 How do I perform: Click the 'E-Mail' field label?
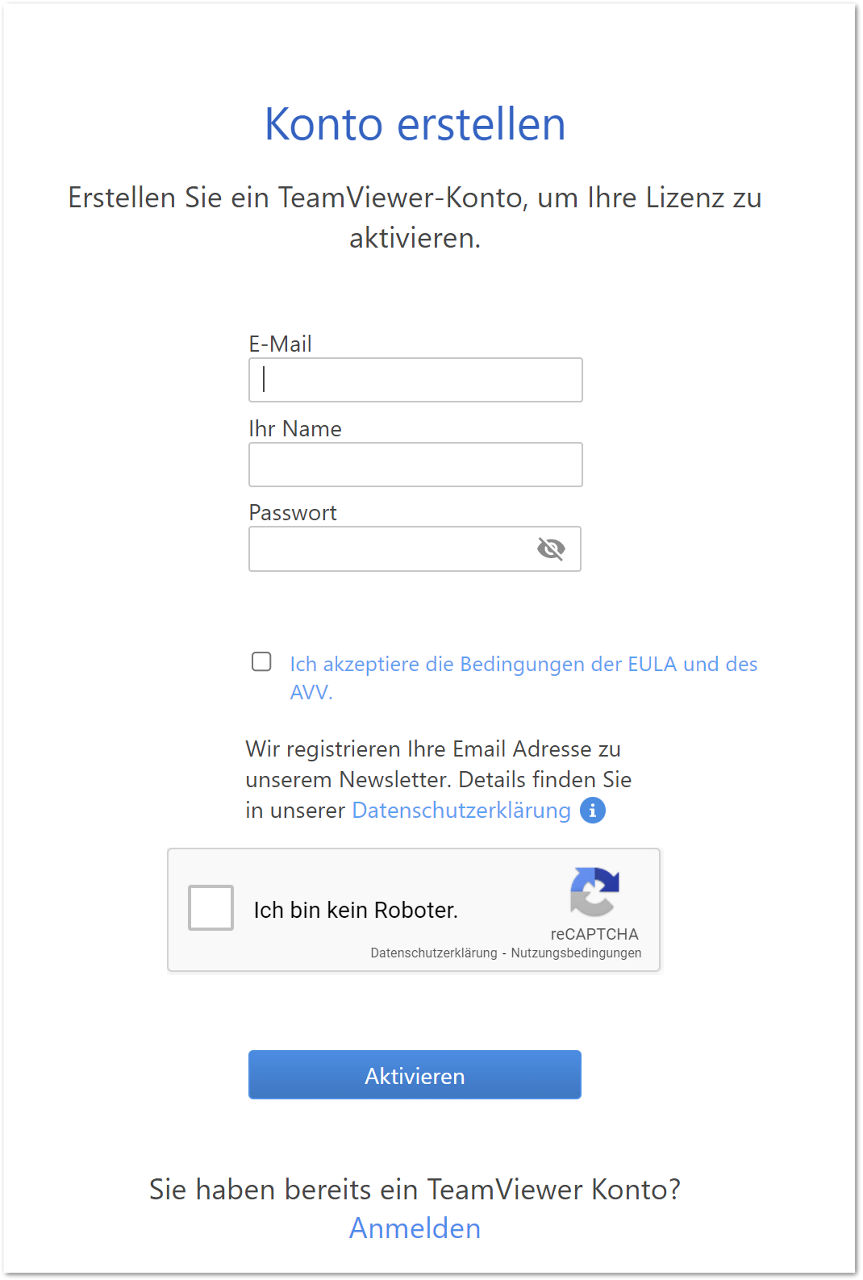pos(280,344)
